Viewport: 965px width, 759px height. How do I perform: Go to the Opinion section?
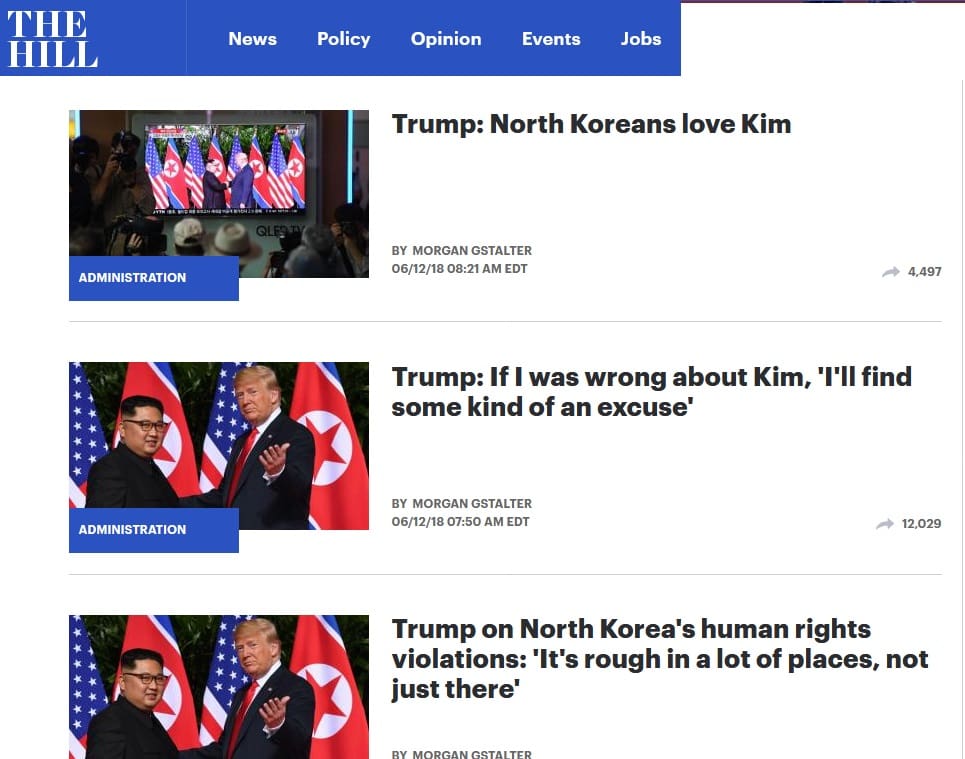click(x=446, y=39)
